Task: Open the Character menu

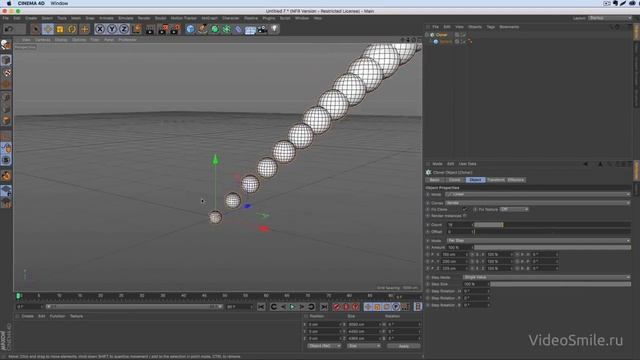Action: 231,18
